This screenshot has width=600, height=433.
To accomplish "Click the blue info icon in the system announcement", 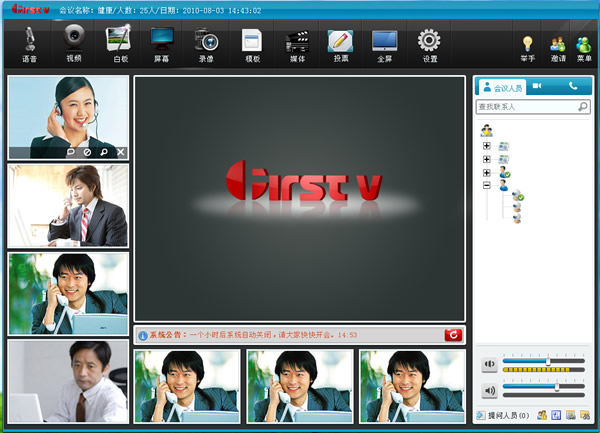I will [x=143, y=335].
